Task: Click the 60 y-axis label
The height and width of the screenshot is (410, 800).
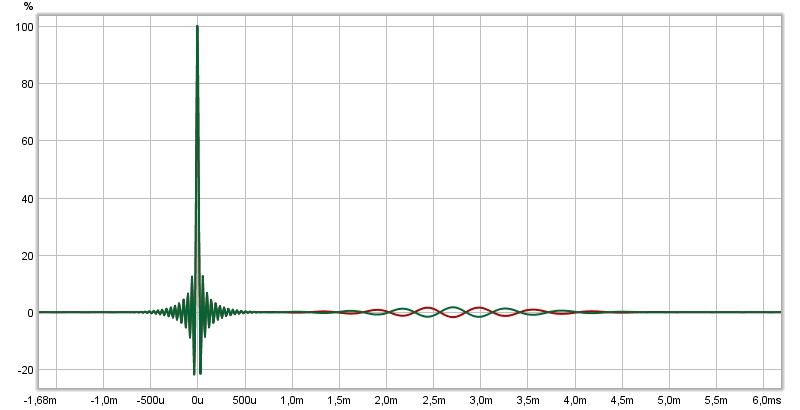Action: click(28, 141)
